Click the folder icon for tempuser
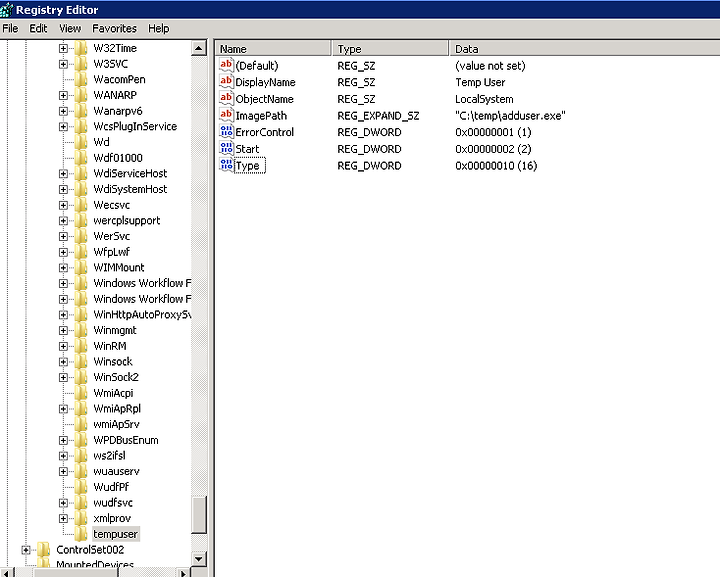 (x=81, y=533)
